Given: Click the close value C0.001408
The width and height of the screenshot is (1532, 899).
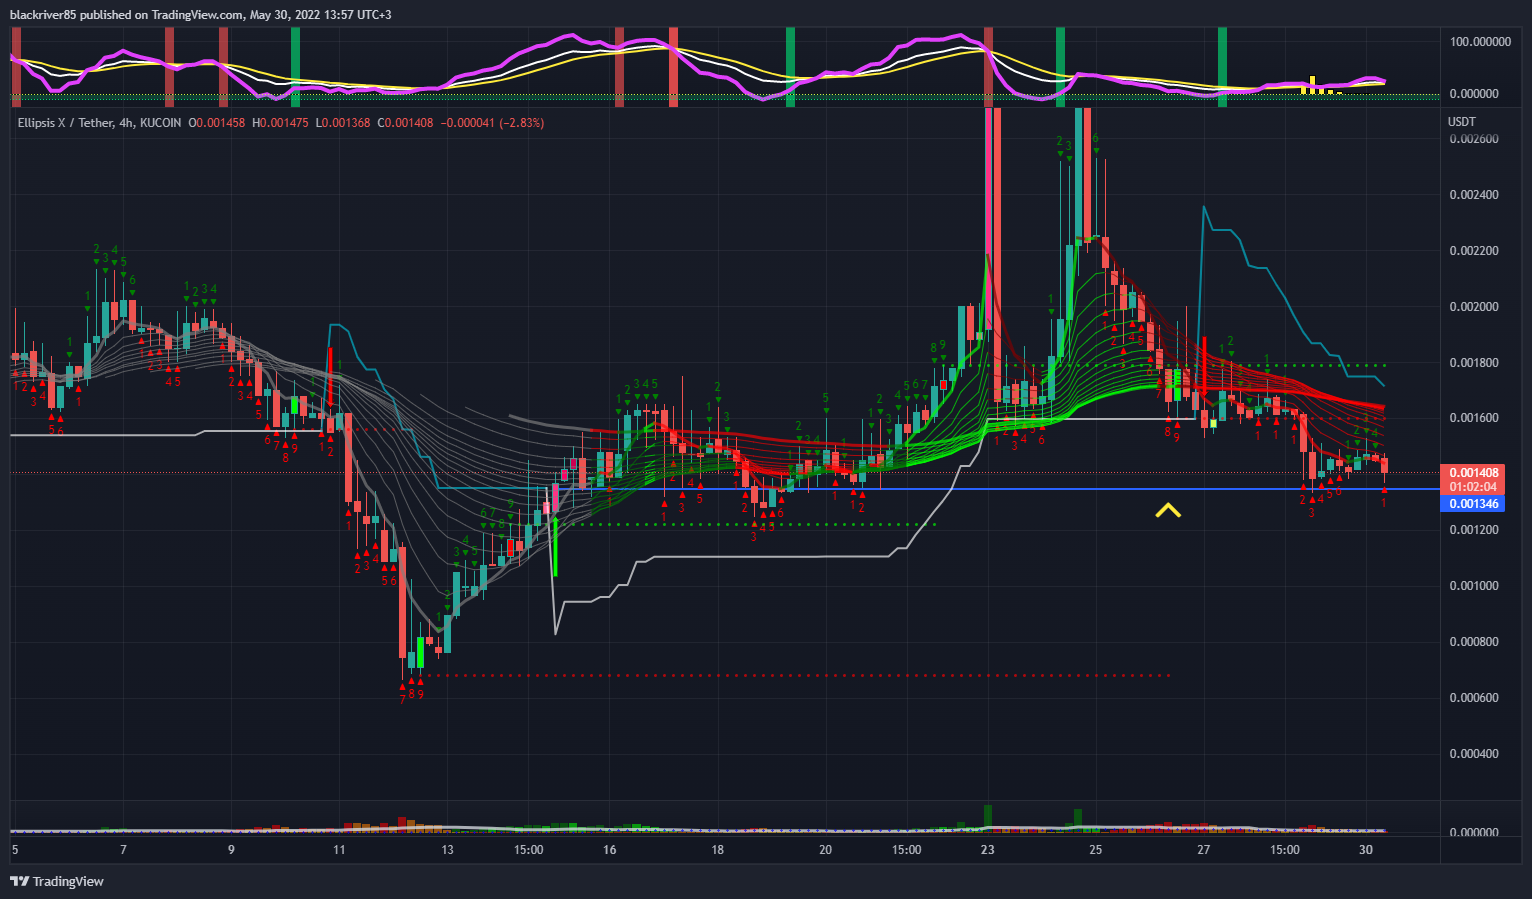Looking at the screenshot, I should coord(405,123).
